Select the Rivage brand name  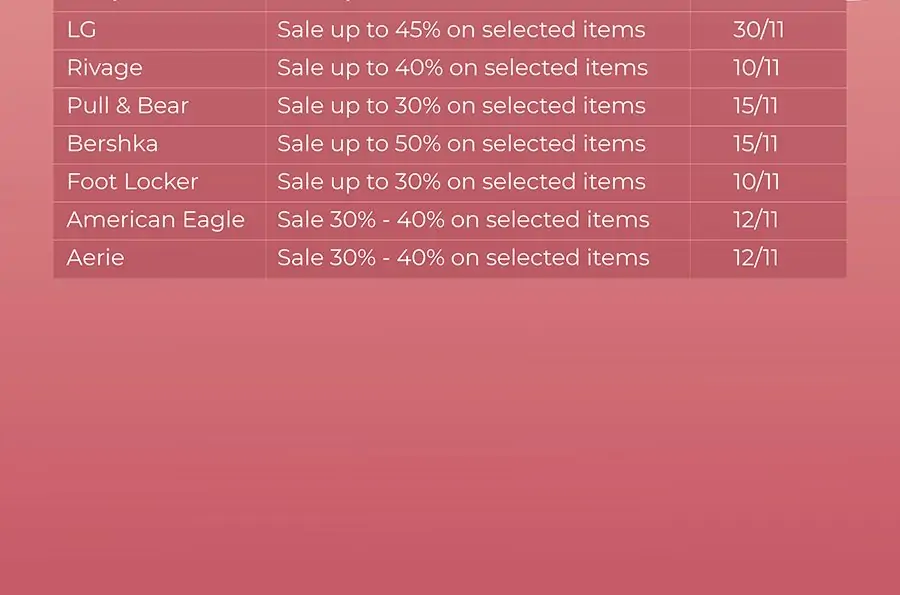click(104, 68)
